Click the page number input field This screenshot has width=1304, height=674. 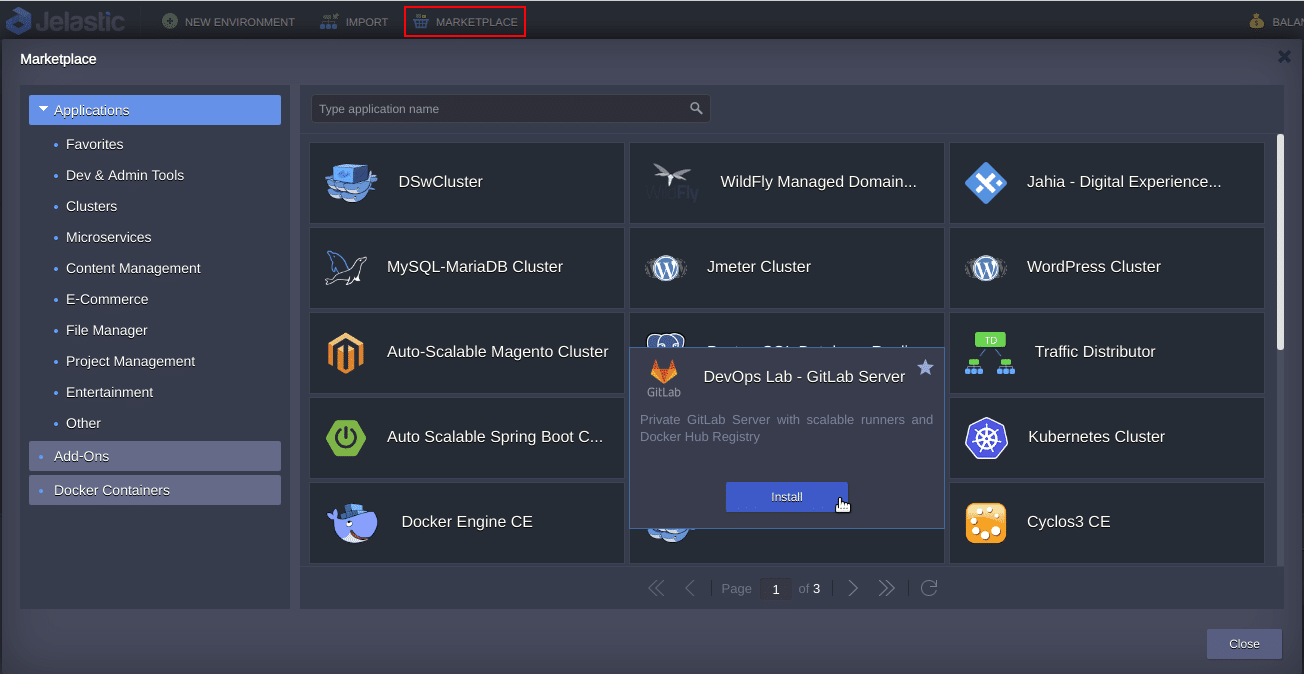[775, 589]
